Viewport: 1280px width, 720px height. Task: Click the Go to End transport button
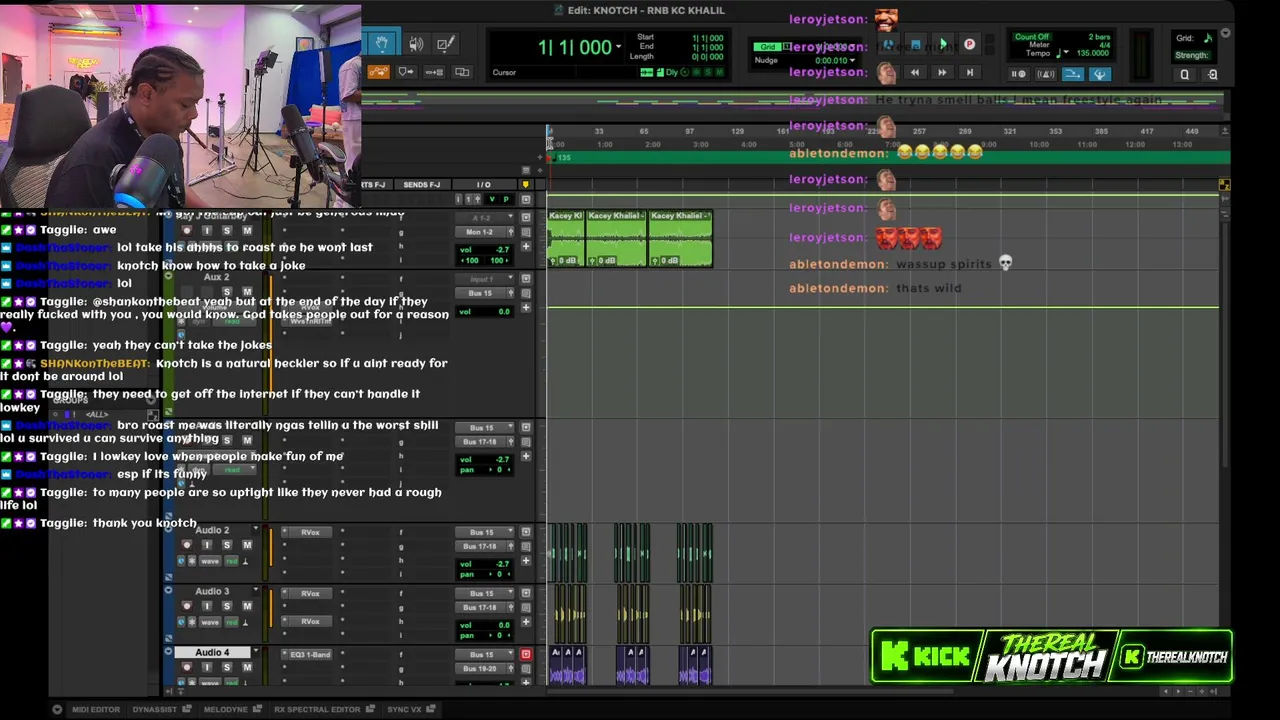tap(968, 72)
